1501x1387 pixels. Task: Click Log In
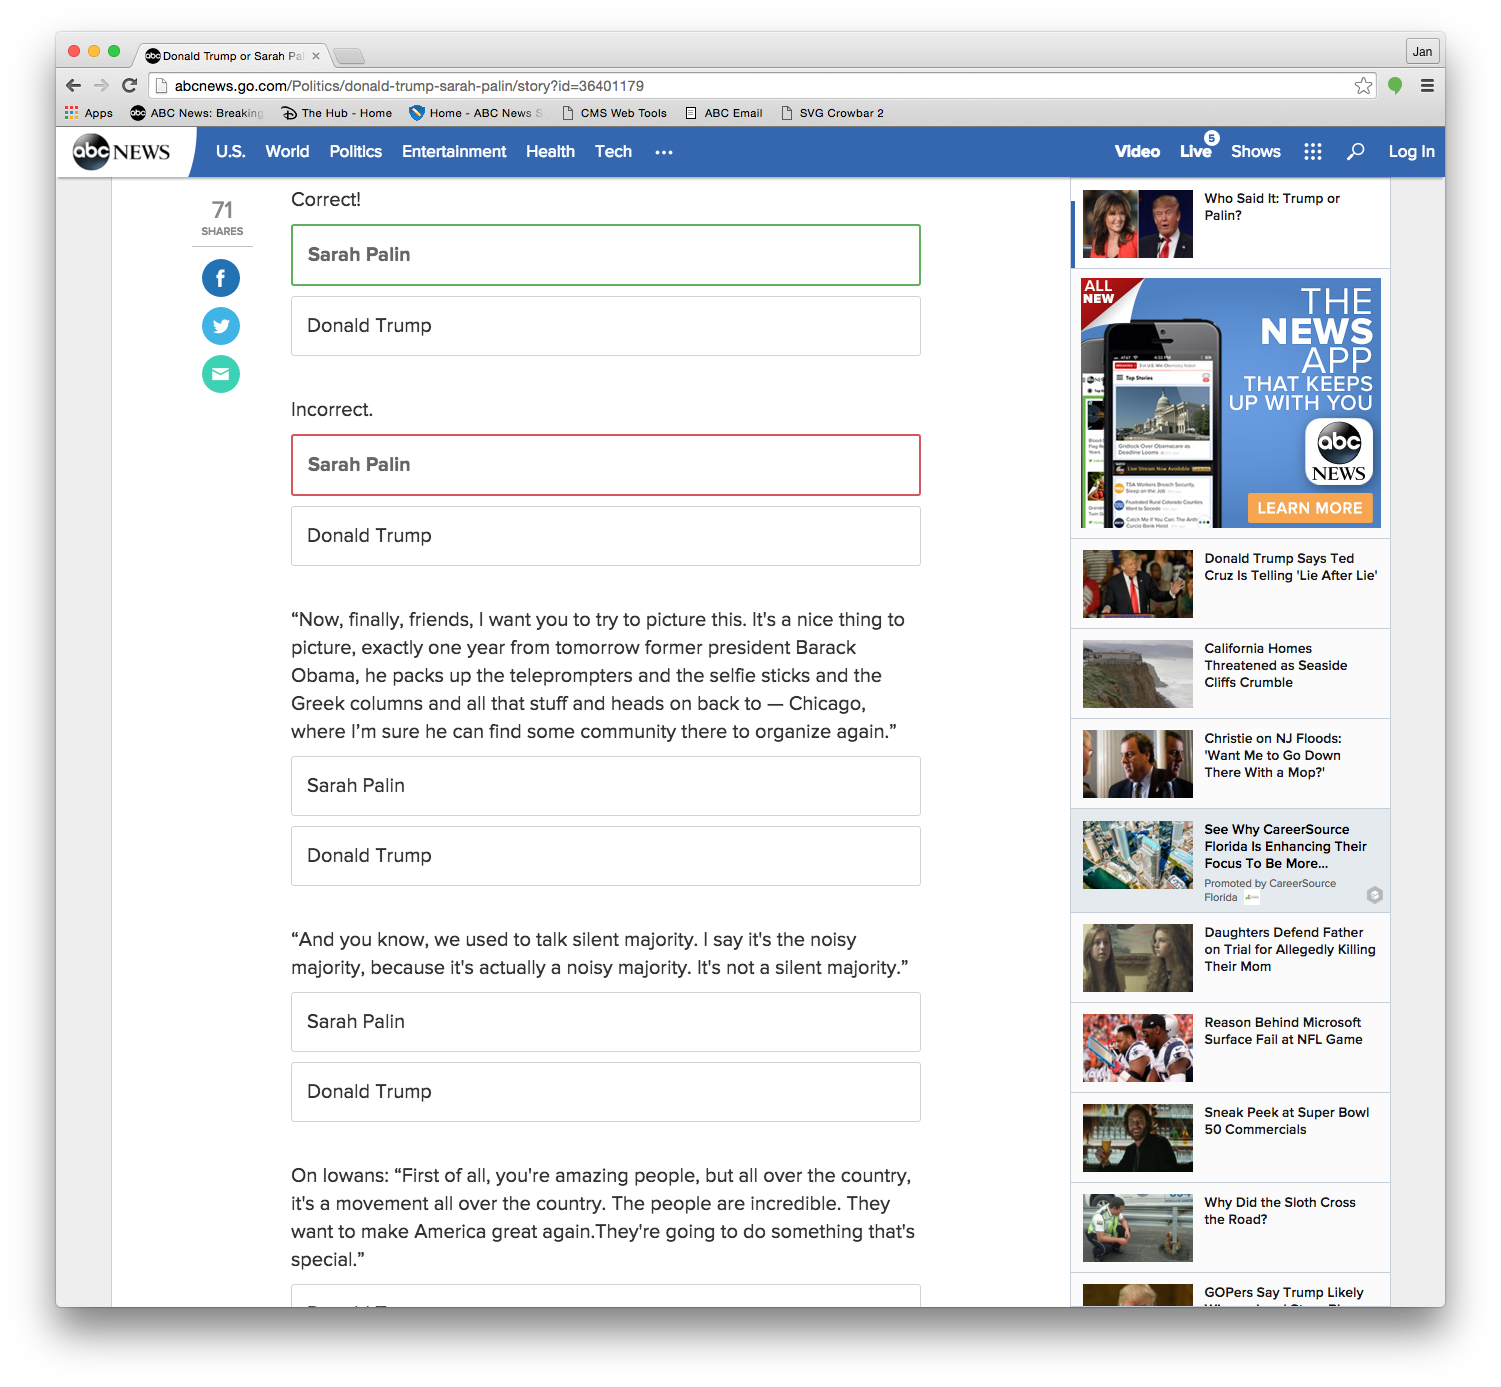point(1411,152)
